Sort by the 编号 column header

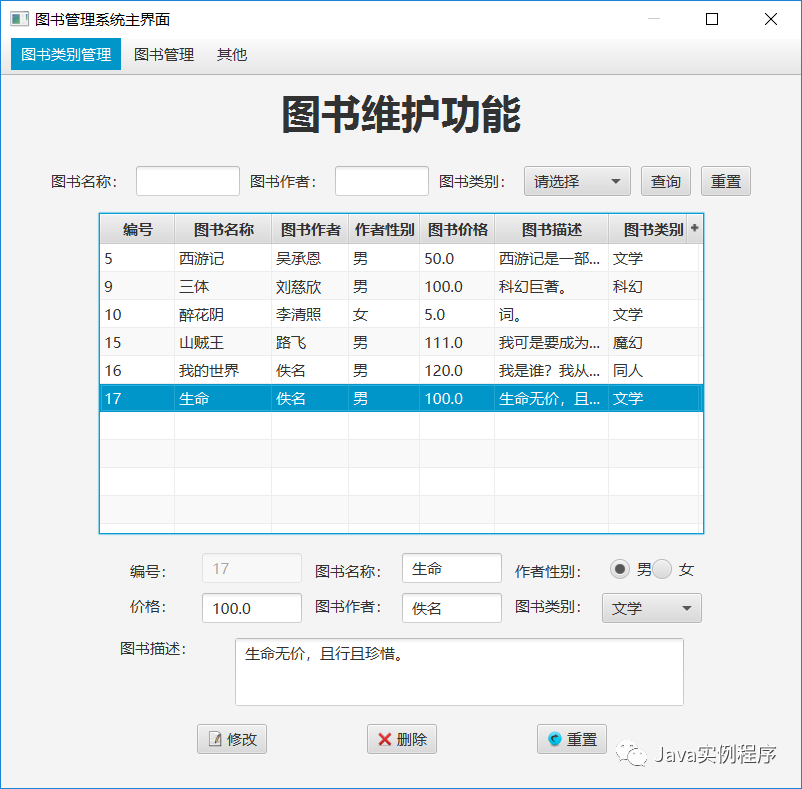138,230
